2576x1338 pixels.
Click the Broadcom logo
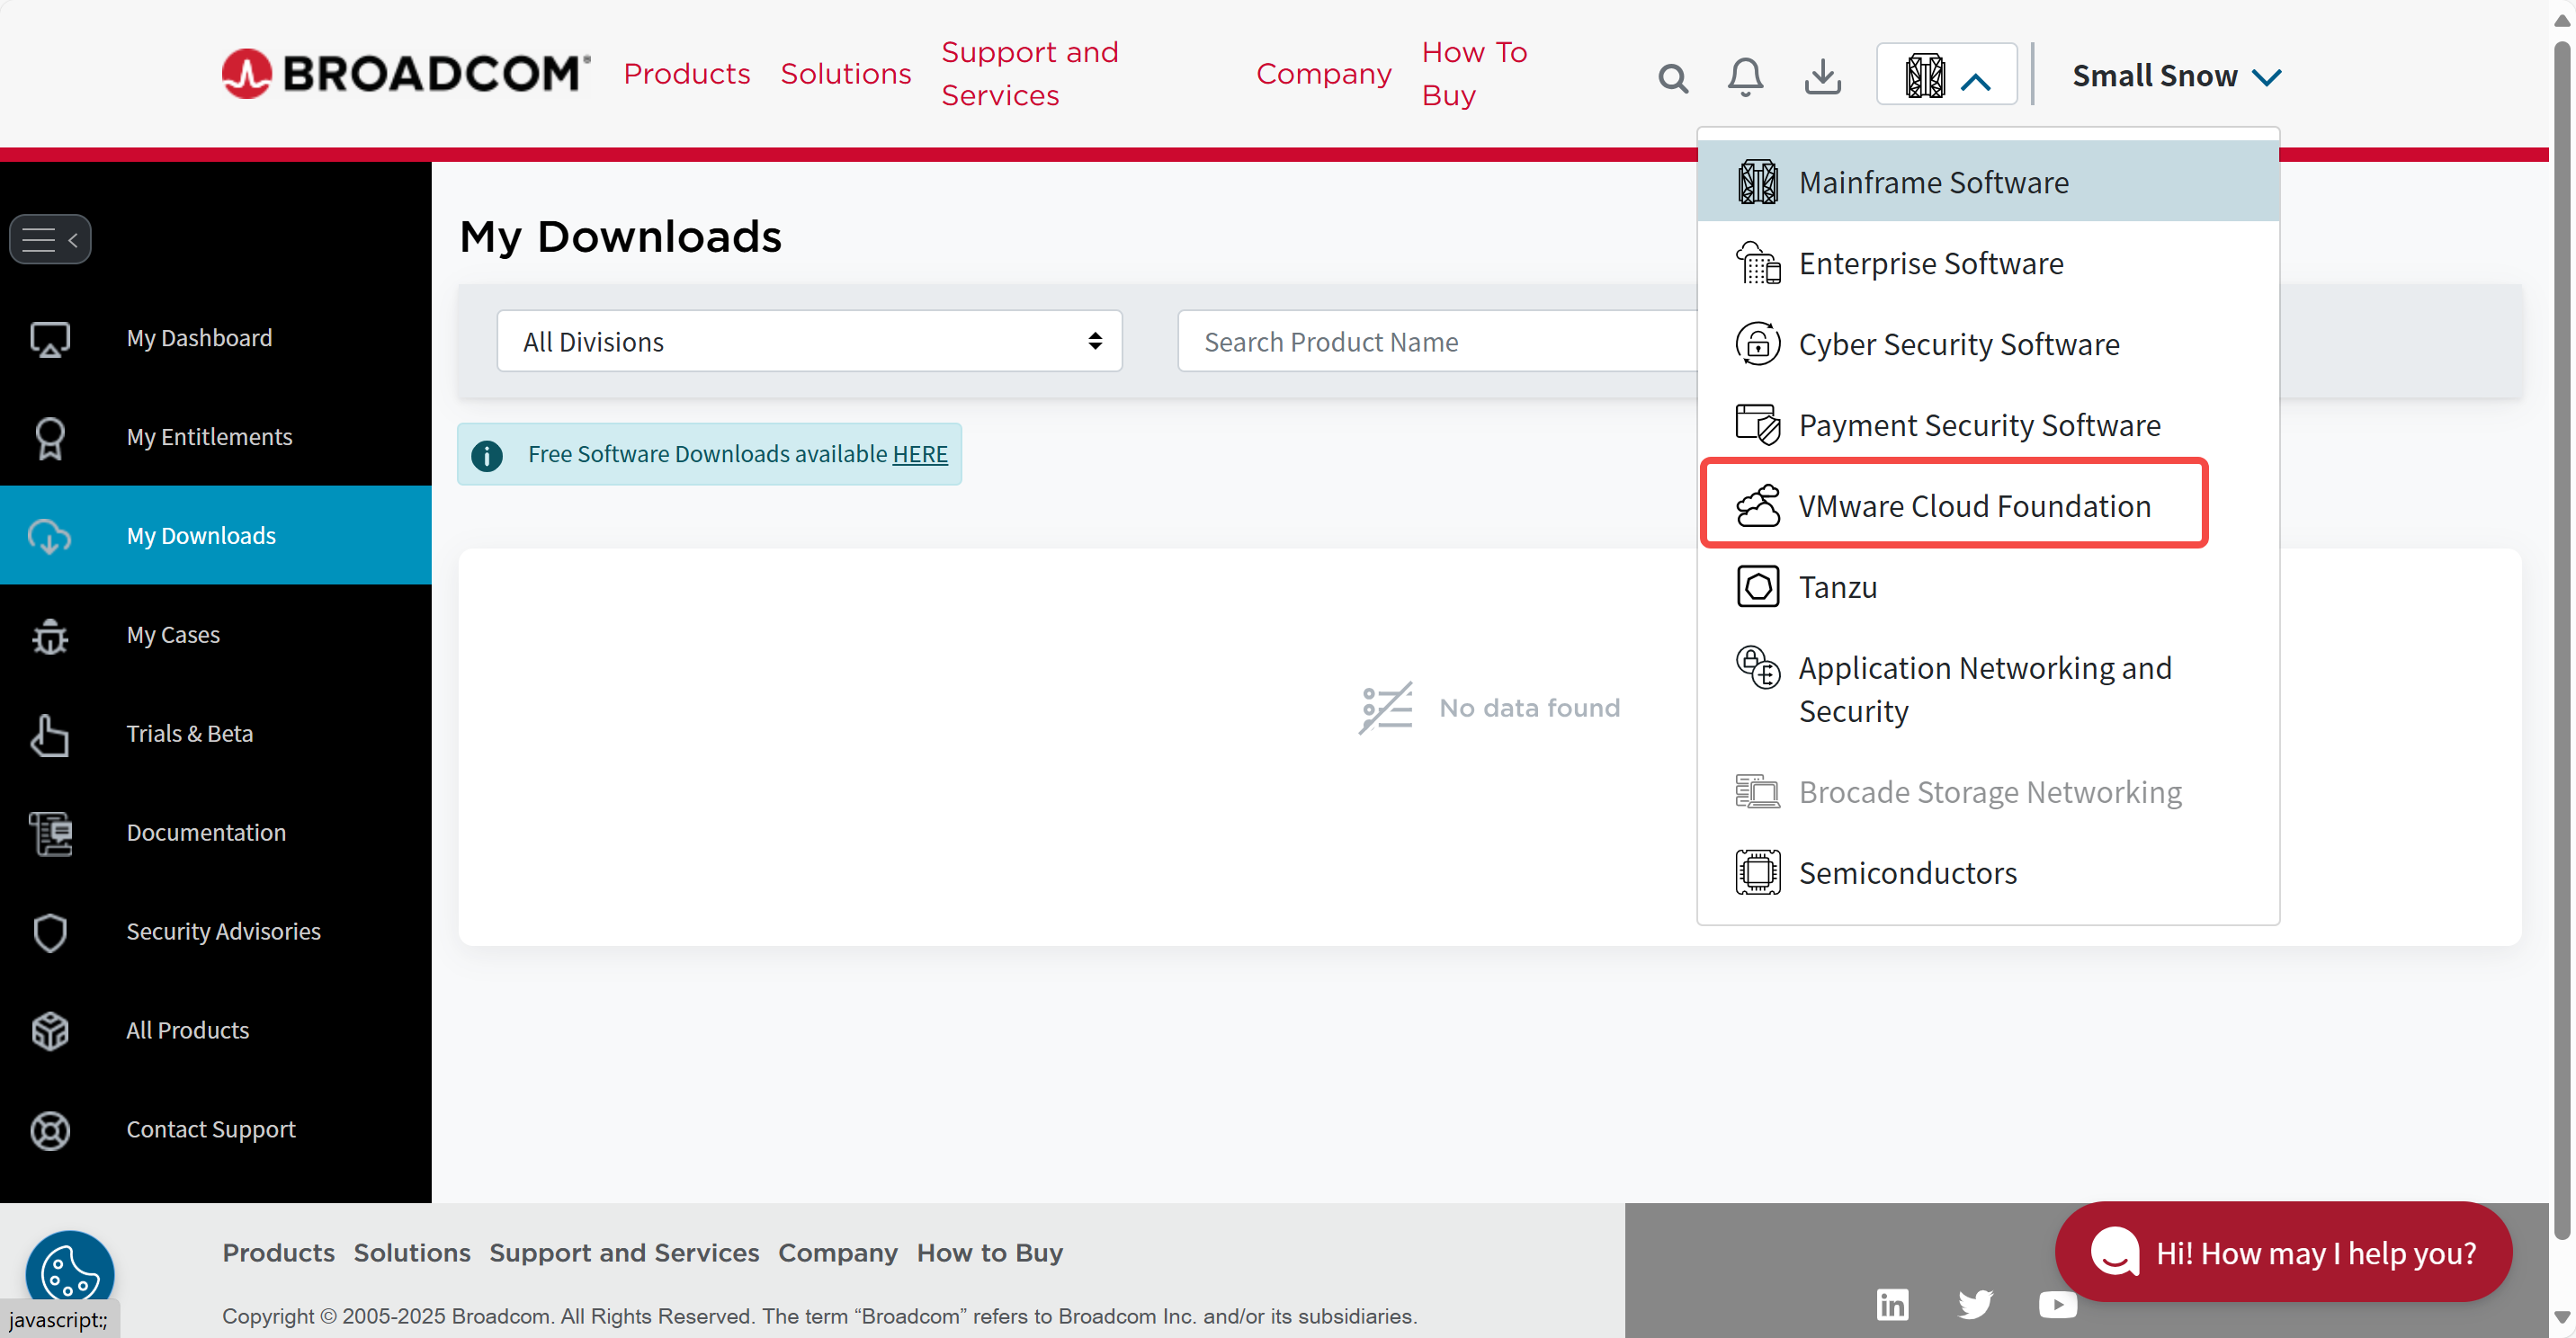click(x=405, y=74)
